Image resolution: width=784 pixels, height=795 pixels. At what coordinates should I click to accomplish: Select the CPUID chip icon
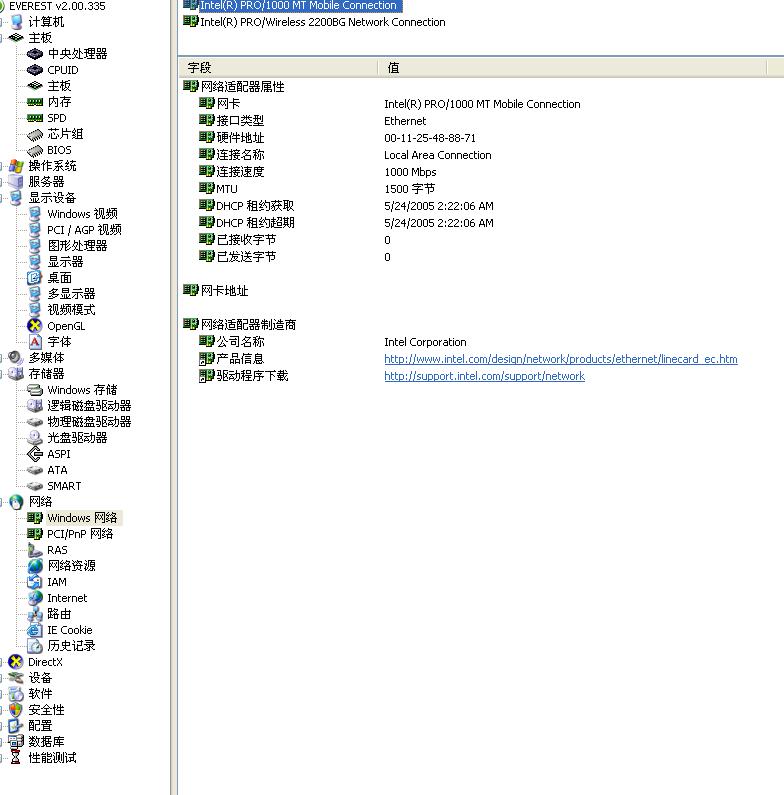[34, 70]
